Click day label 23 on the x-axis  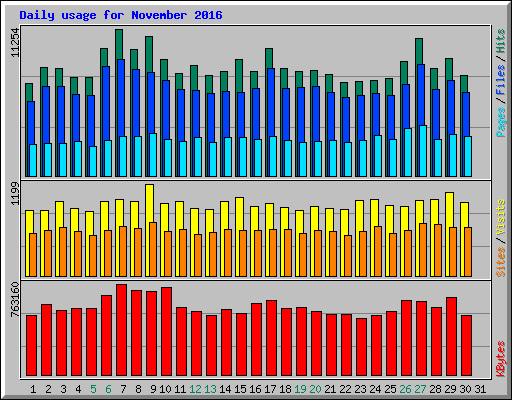[360, 389]
